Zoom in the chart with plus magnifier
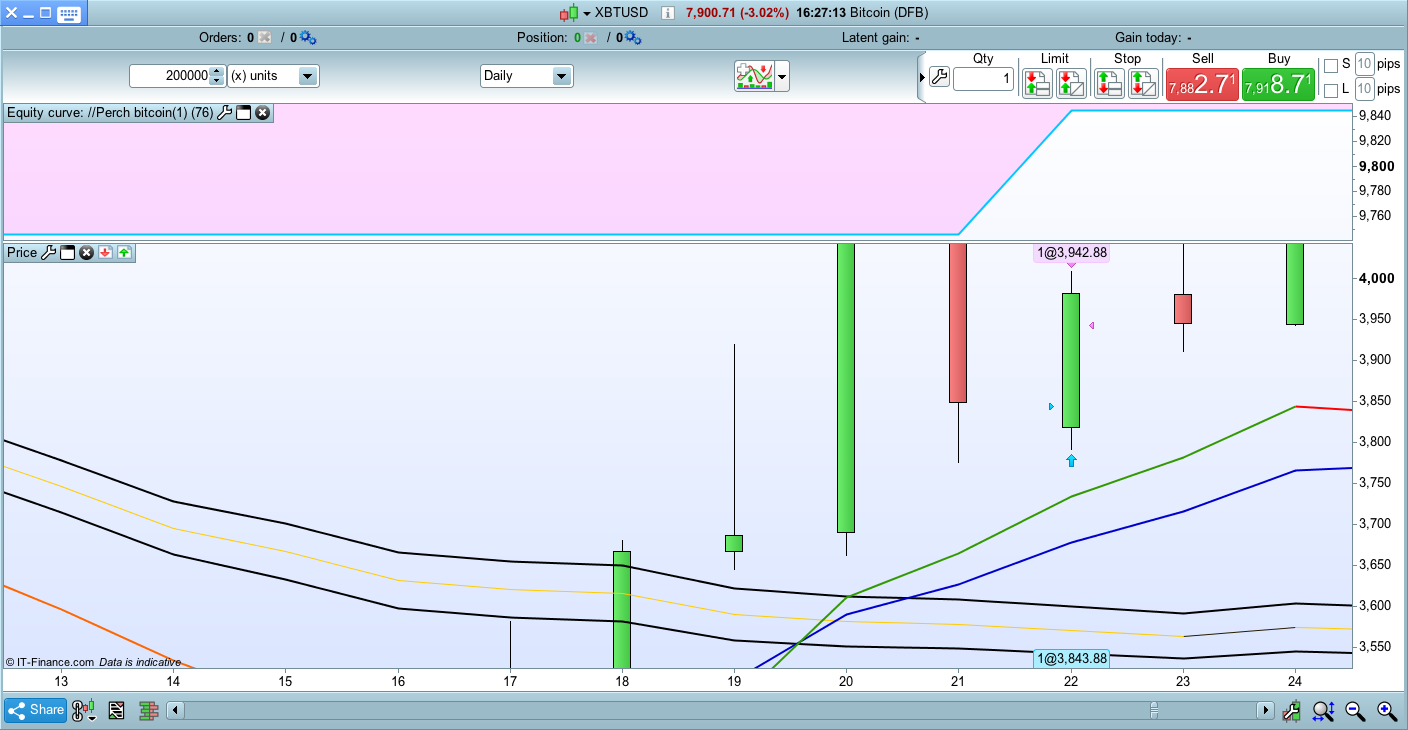Viewport: 1408px width, 730px height. tap(1387, 711)
